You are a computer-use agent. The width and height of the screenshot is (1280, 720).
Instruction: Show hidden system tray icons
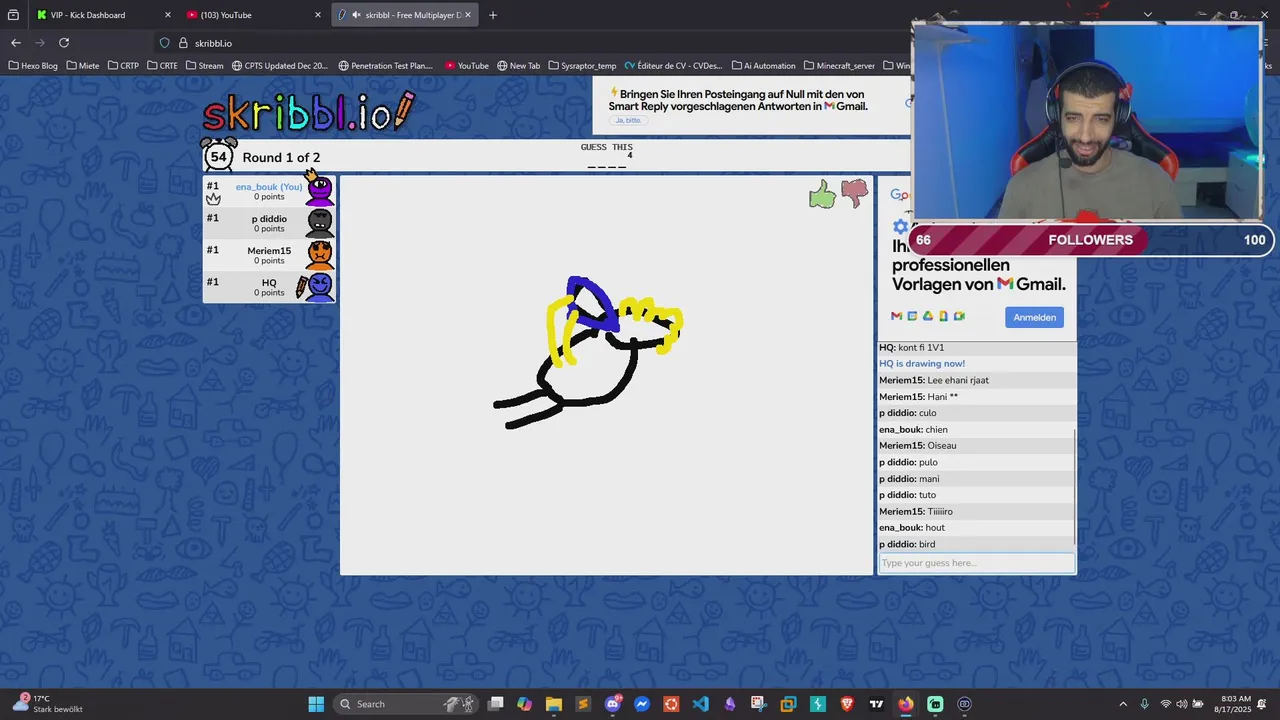point(1123,704)
